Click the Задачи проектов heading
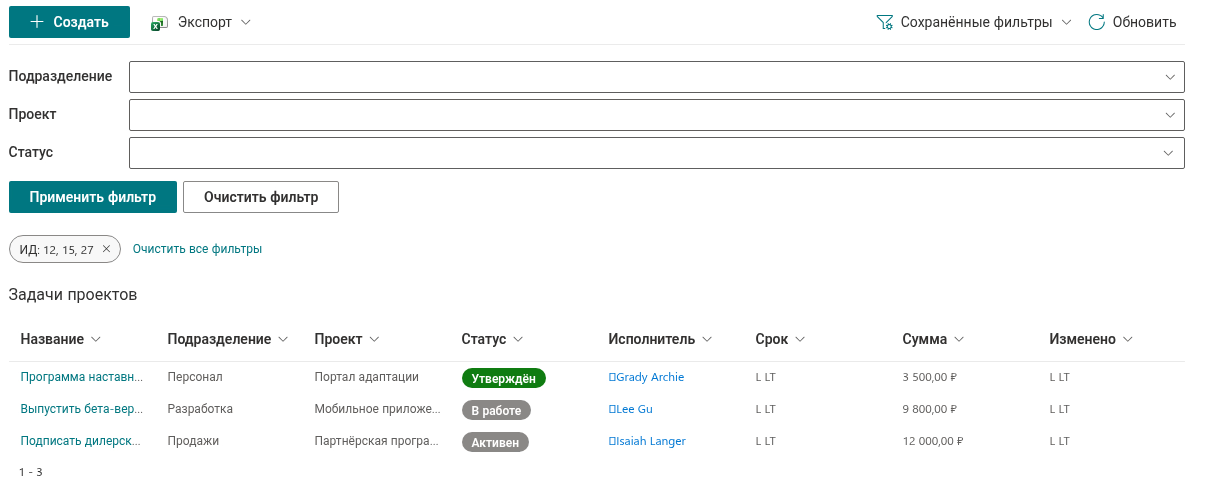This screenshot has height=490, width=1210. point(73,295)
